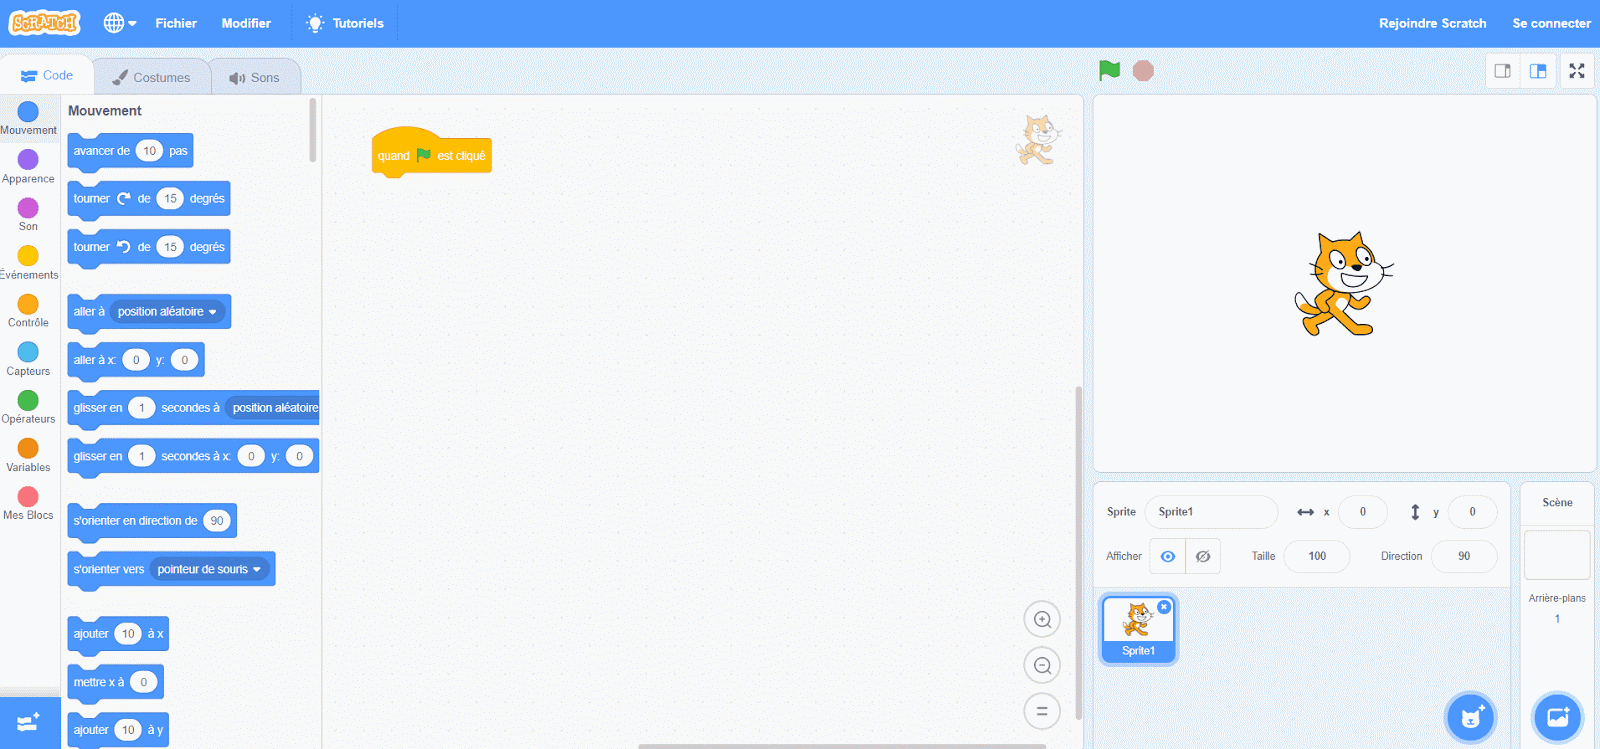Select the Sprite1 thumbnail
1600x749 pixels.
[1138, 630]
